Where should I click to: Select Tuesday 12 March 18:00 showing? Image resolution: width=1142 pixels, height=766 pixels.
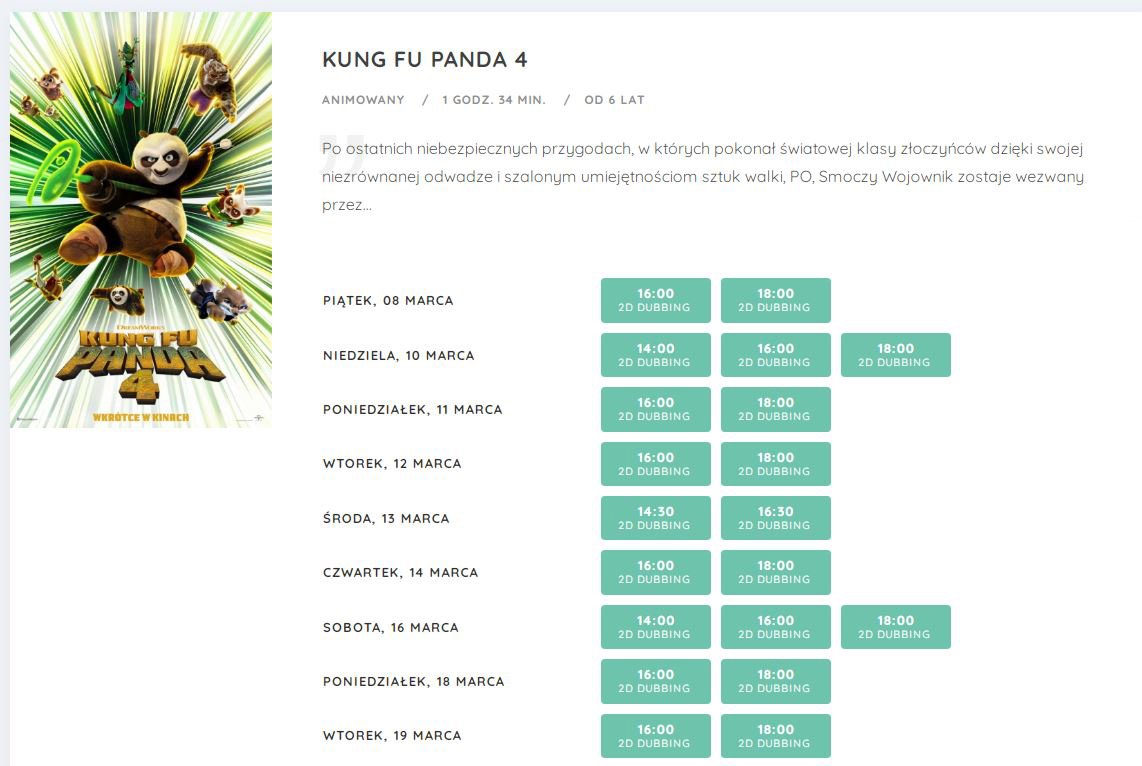click(776, 464)
